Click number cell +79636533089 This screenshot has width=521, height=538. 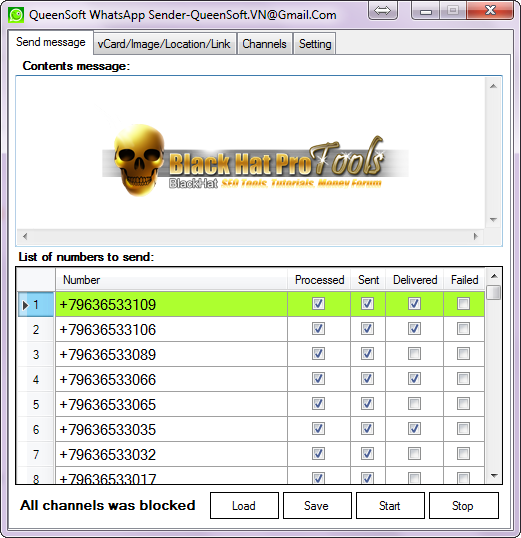171,354
